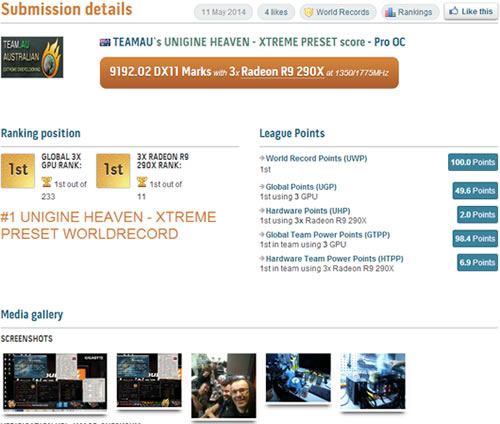
Task: Click '1st in team using 3x Radeon R9 290X' text
Action: (327, 269)
